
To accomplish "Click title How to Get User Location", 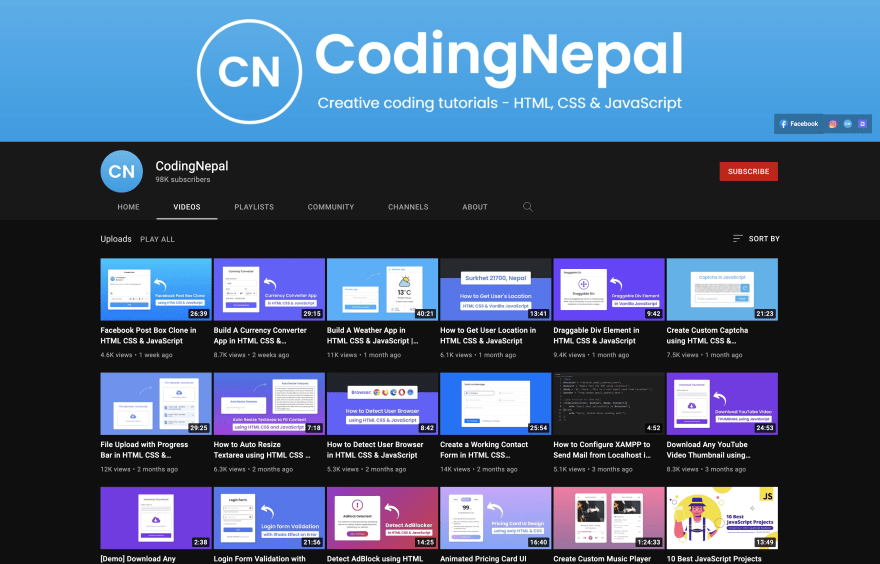I will click(488, 336).
